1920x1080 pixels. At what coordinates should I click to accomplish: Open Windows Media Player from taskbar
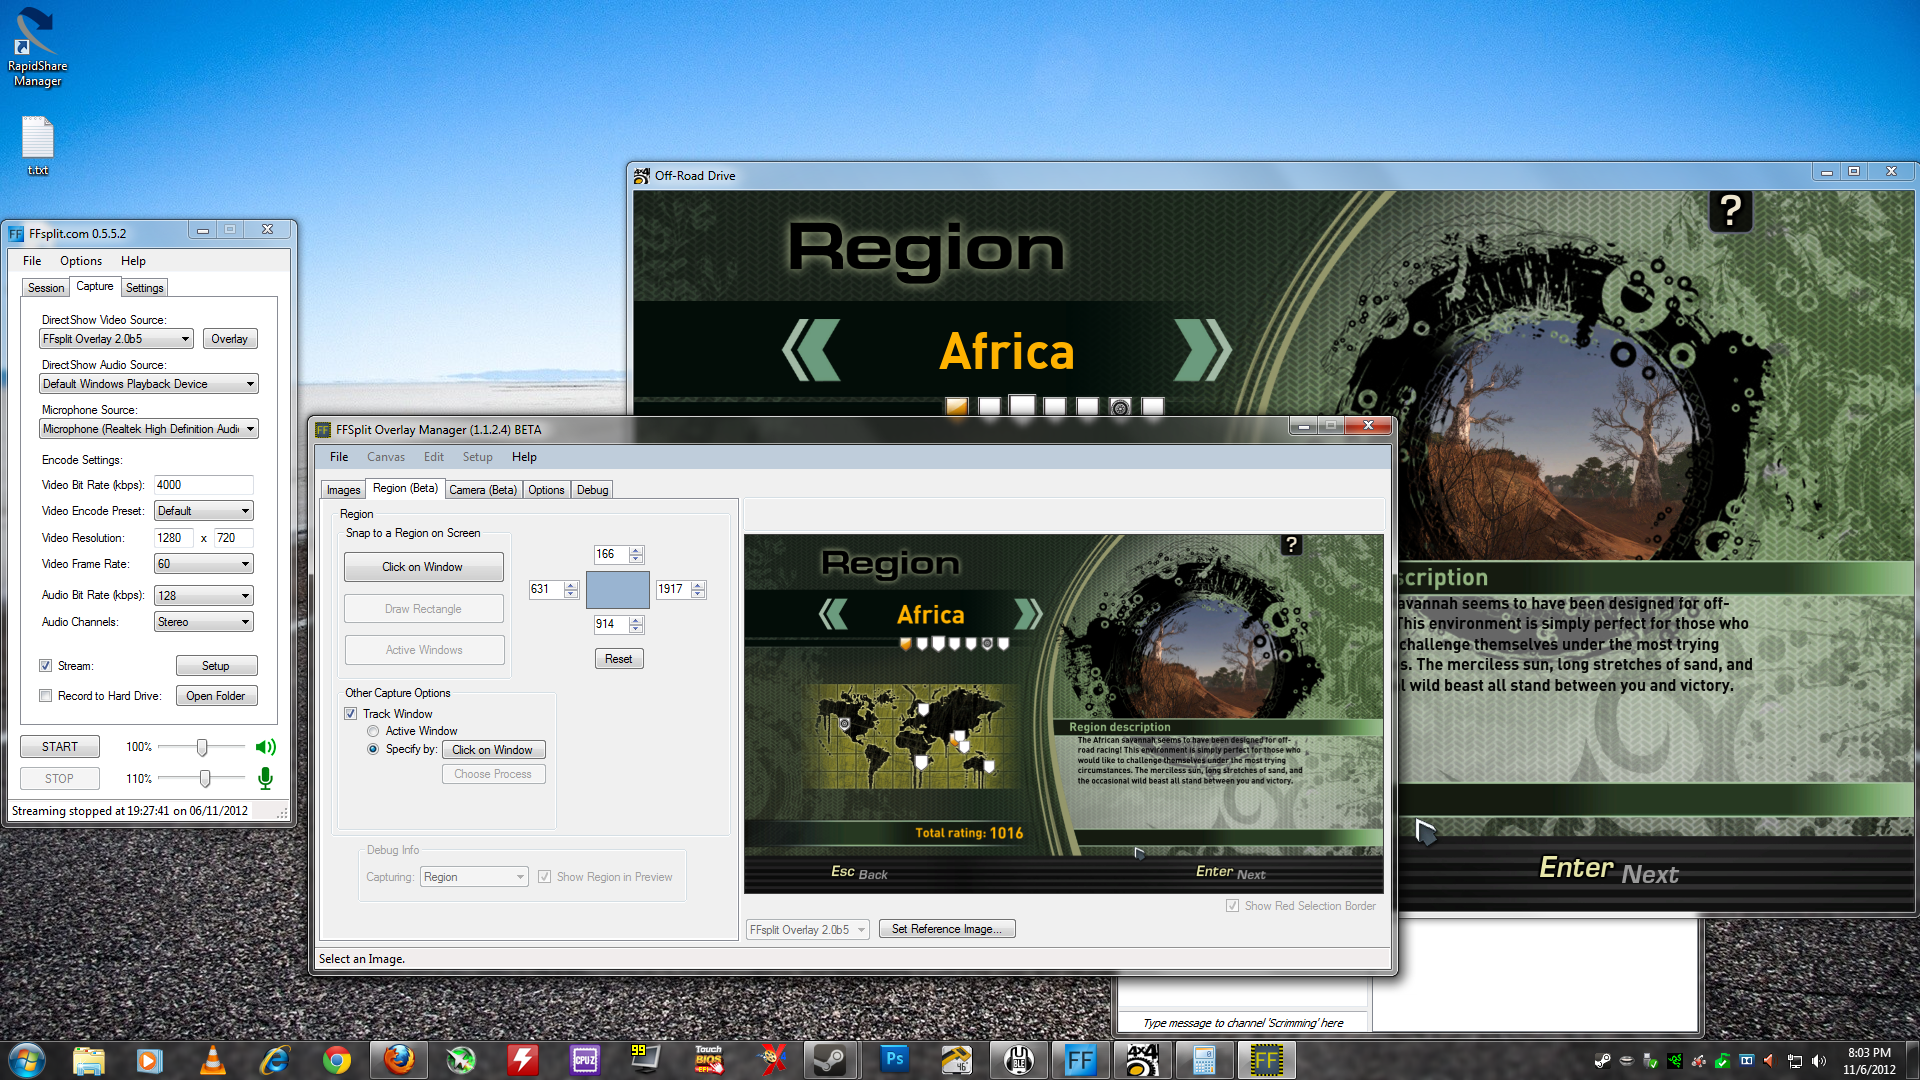(x=150, y=1060)
